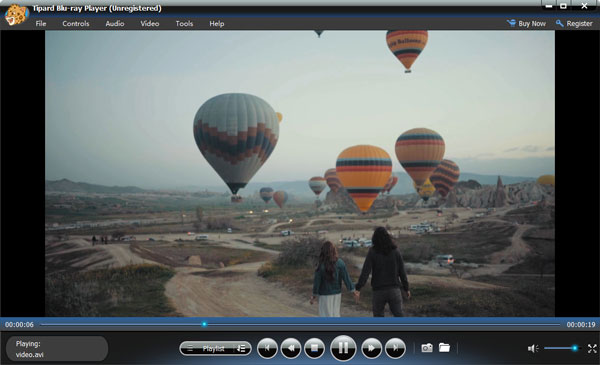Open playlist sort order icon
The image size is (600, 365).
pyautogui.click(x=241, y=349)
